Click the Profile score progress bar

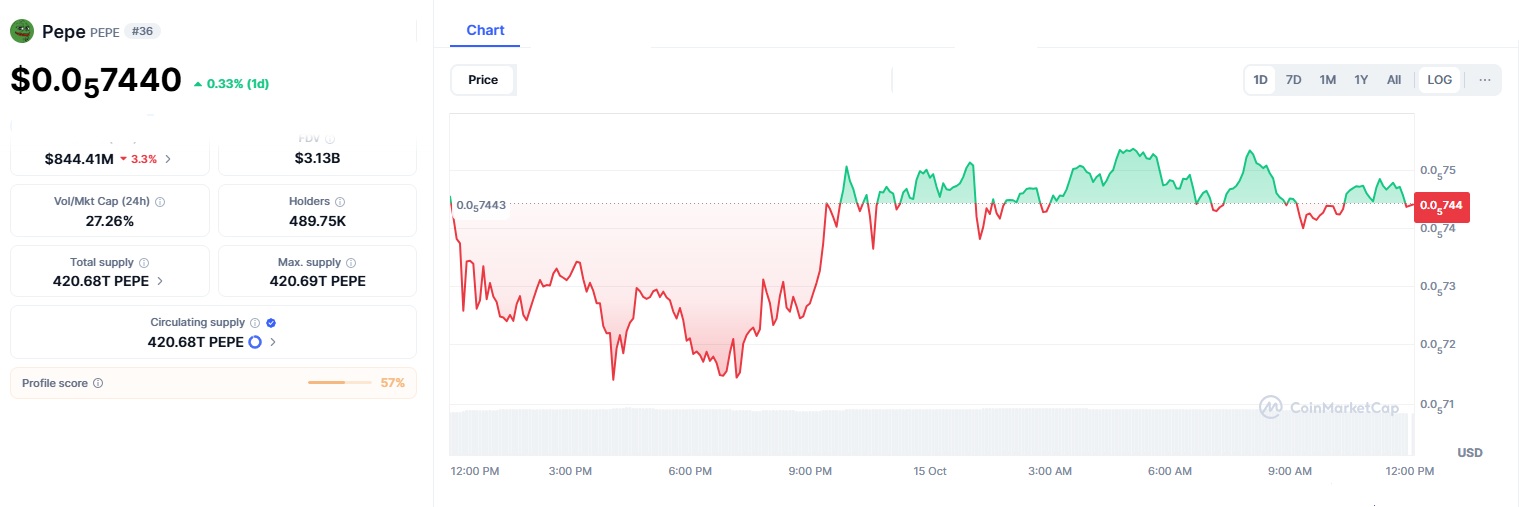pos(341,383)
